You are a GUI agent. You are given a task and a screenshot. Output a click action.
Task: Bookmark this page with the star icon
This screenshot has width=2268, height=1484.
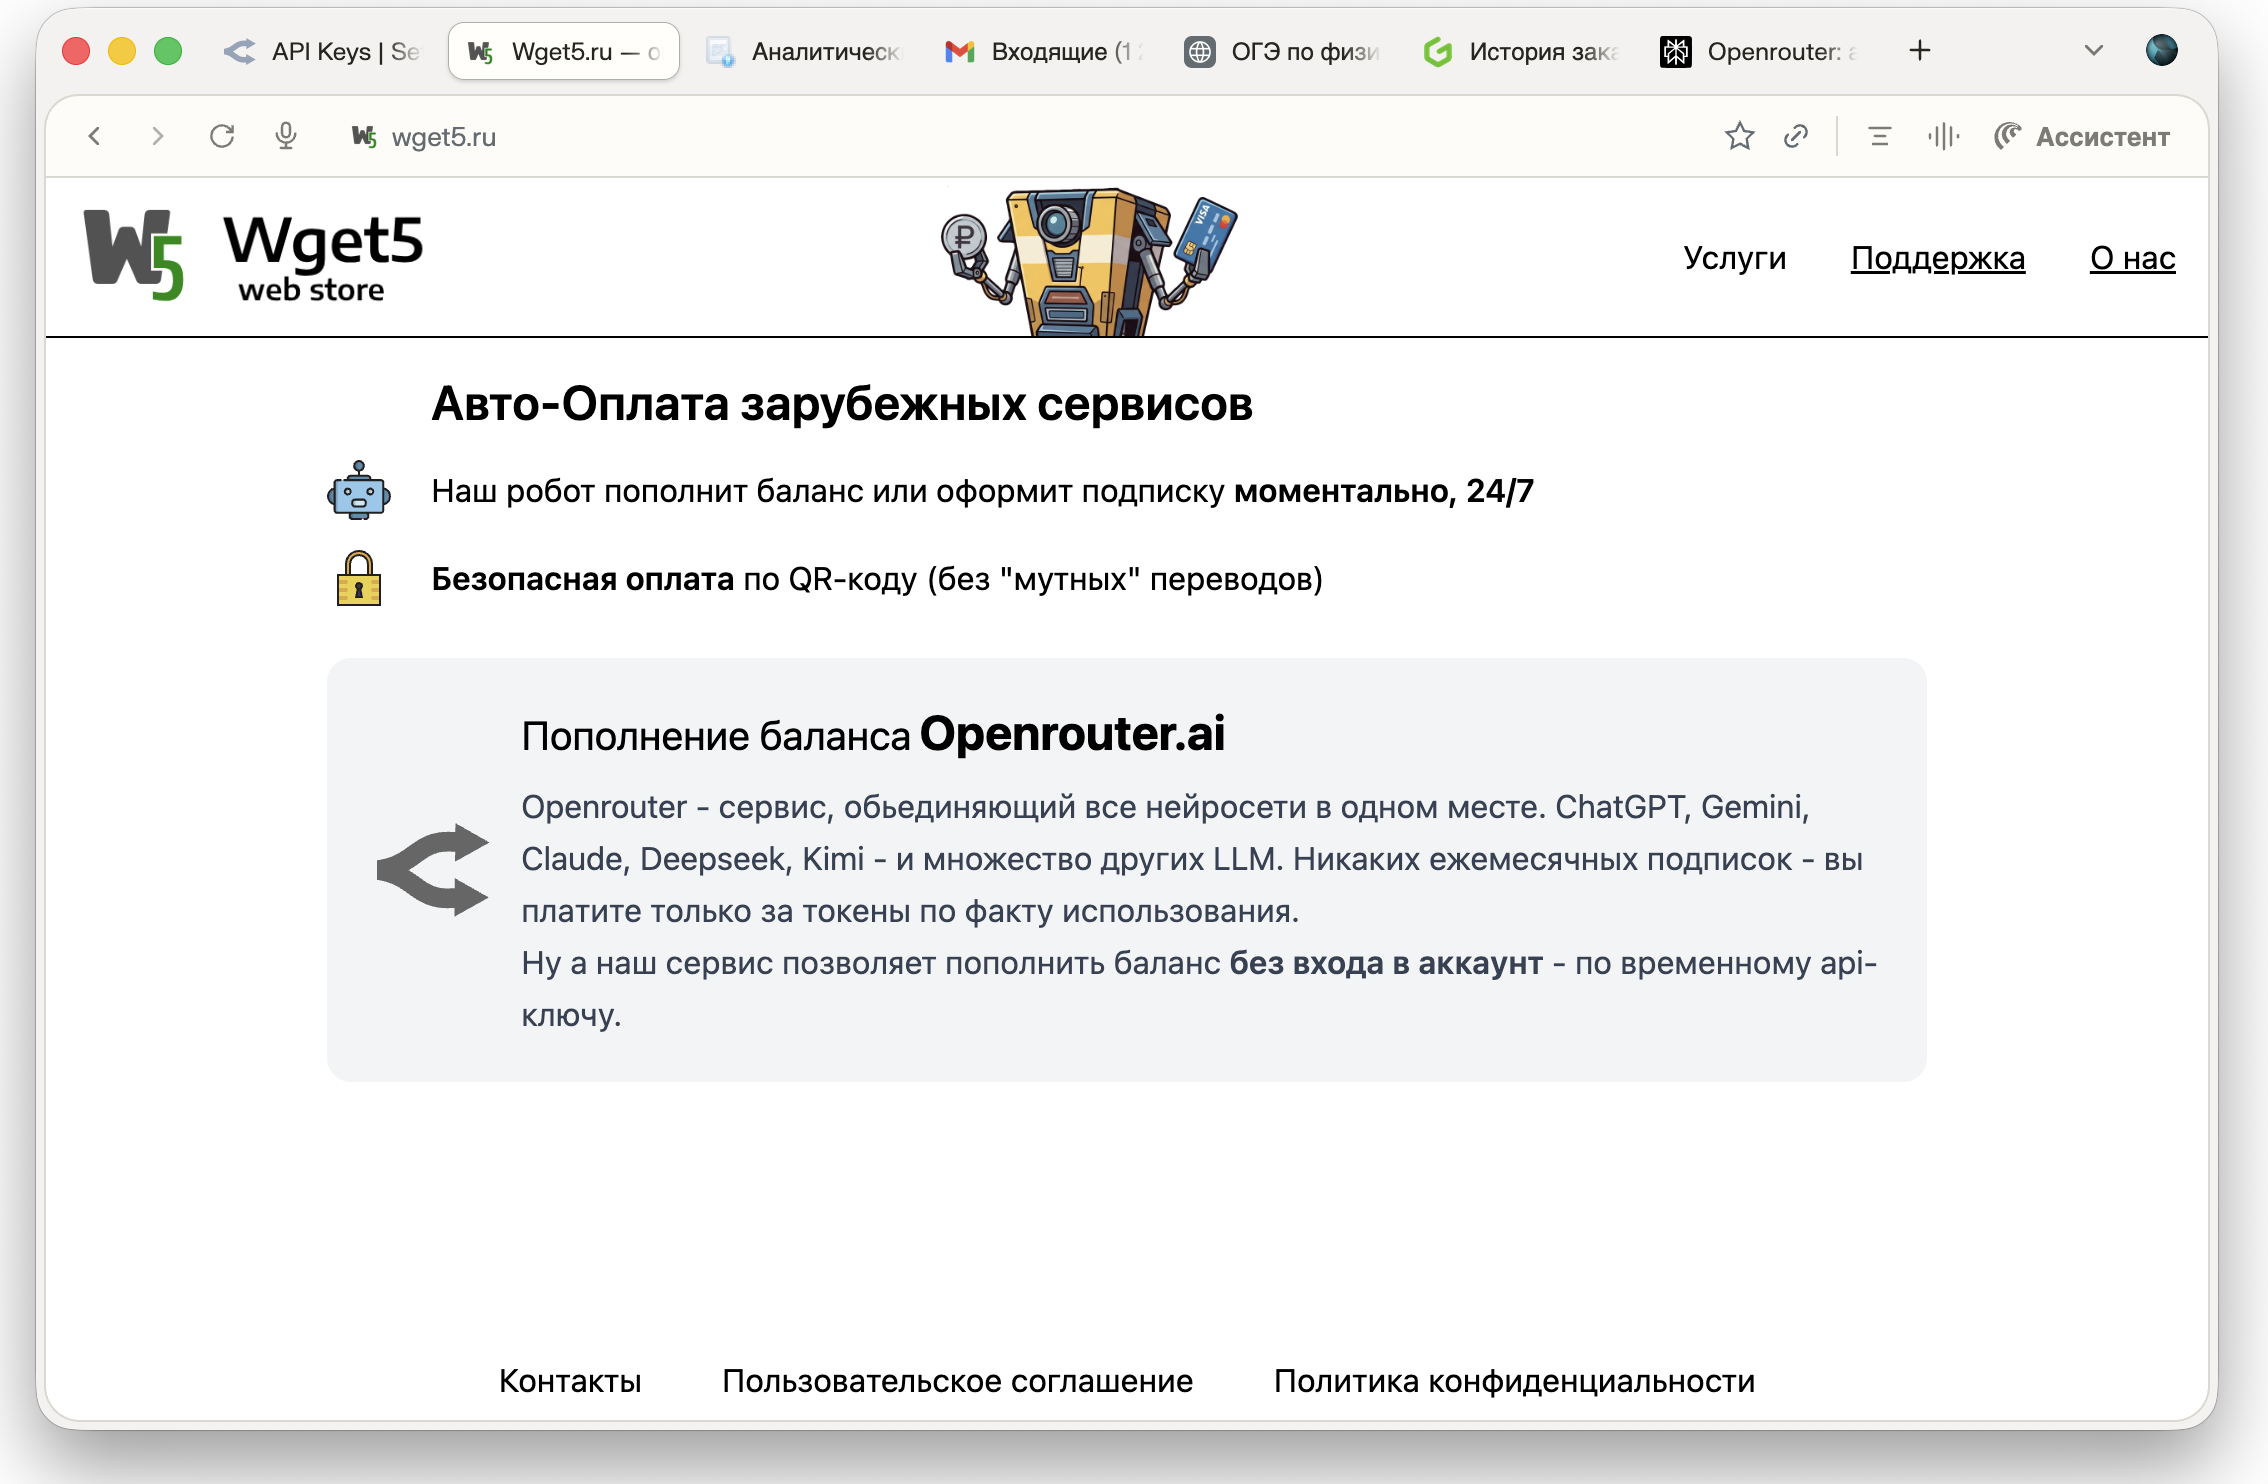1740,136
